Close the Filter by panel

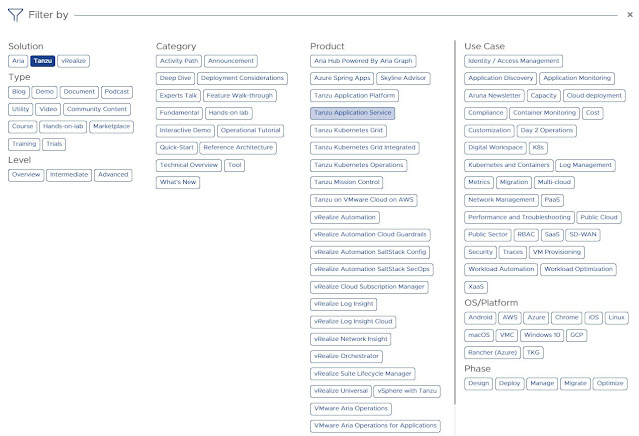630,15
